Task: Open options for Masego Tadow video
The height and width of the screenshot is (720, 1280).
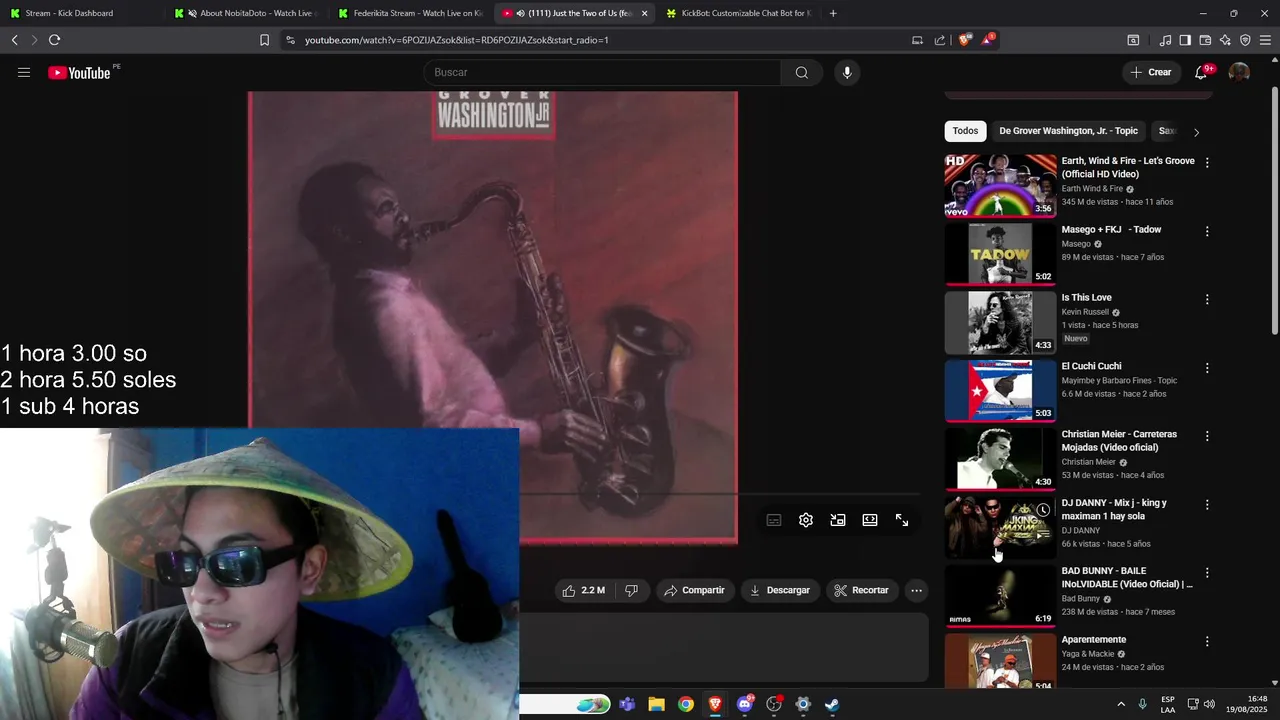Action: pos(1207,231)
